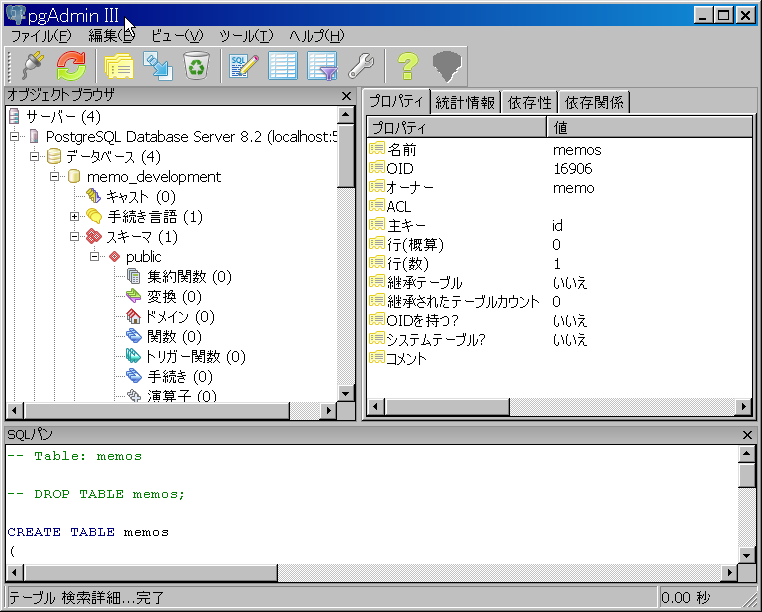Viewport: 762px width, 612px height.
Task: Switch to the プロパティ tab
Action: tap(397, 102)
